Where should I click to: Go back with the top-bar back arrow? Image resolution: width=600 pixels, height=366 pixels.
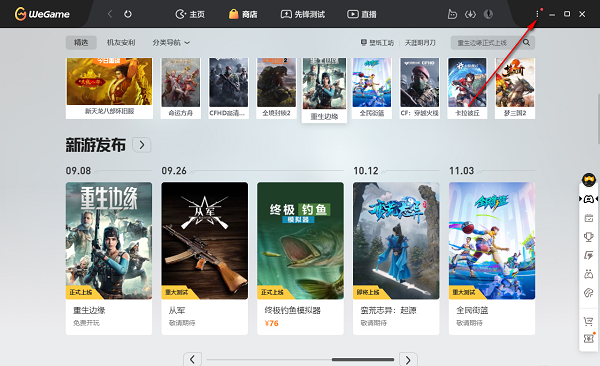[x=110, y=14]
